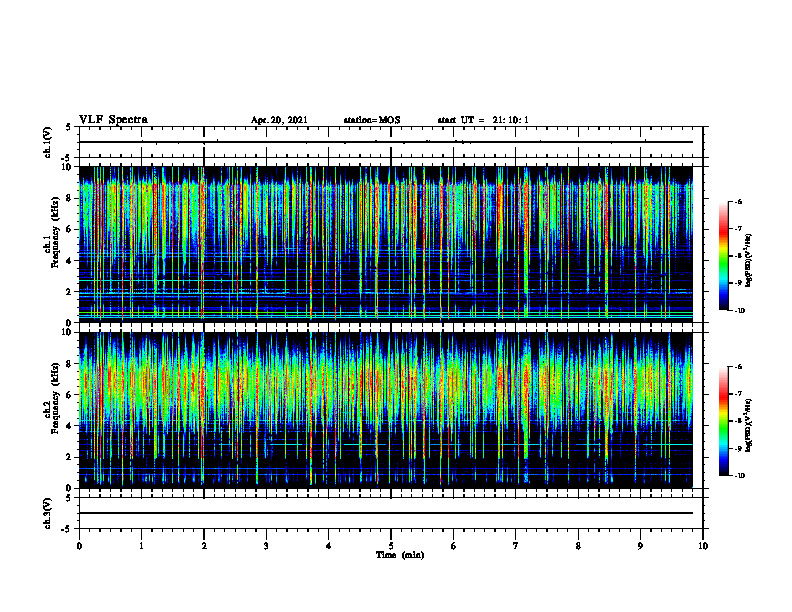Click the ch.1 colorbar "log(PSD)" units label
This screenshot has height=612, width=792.
tap(749, 261)
